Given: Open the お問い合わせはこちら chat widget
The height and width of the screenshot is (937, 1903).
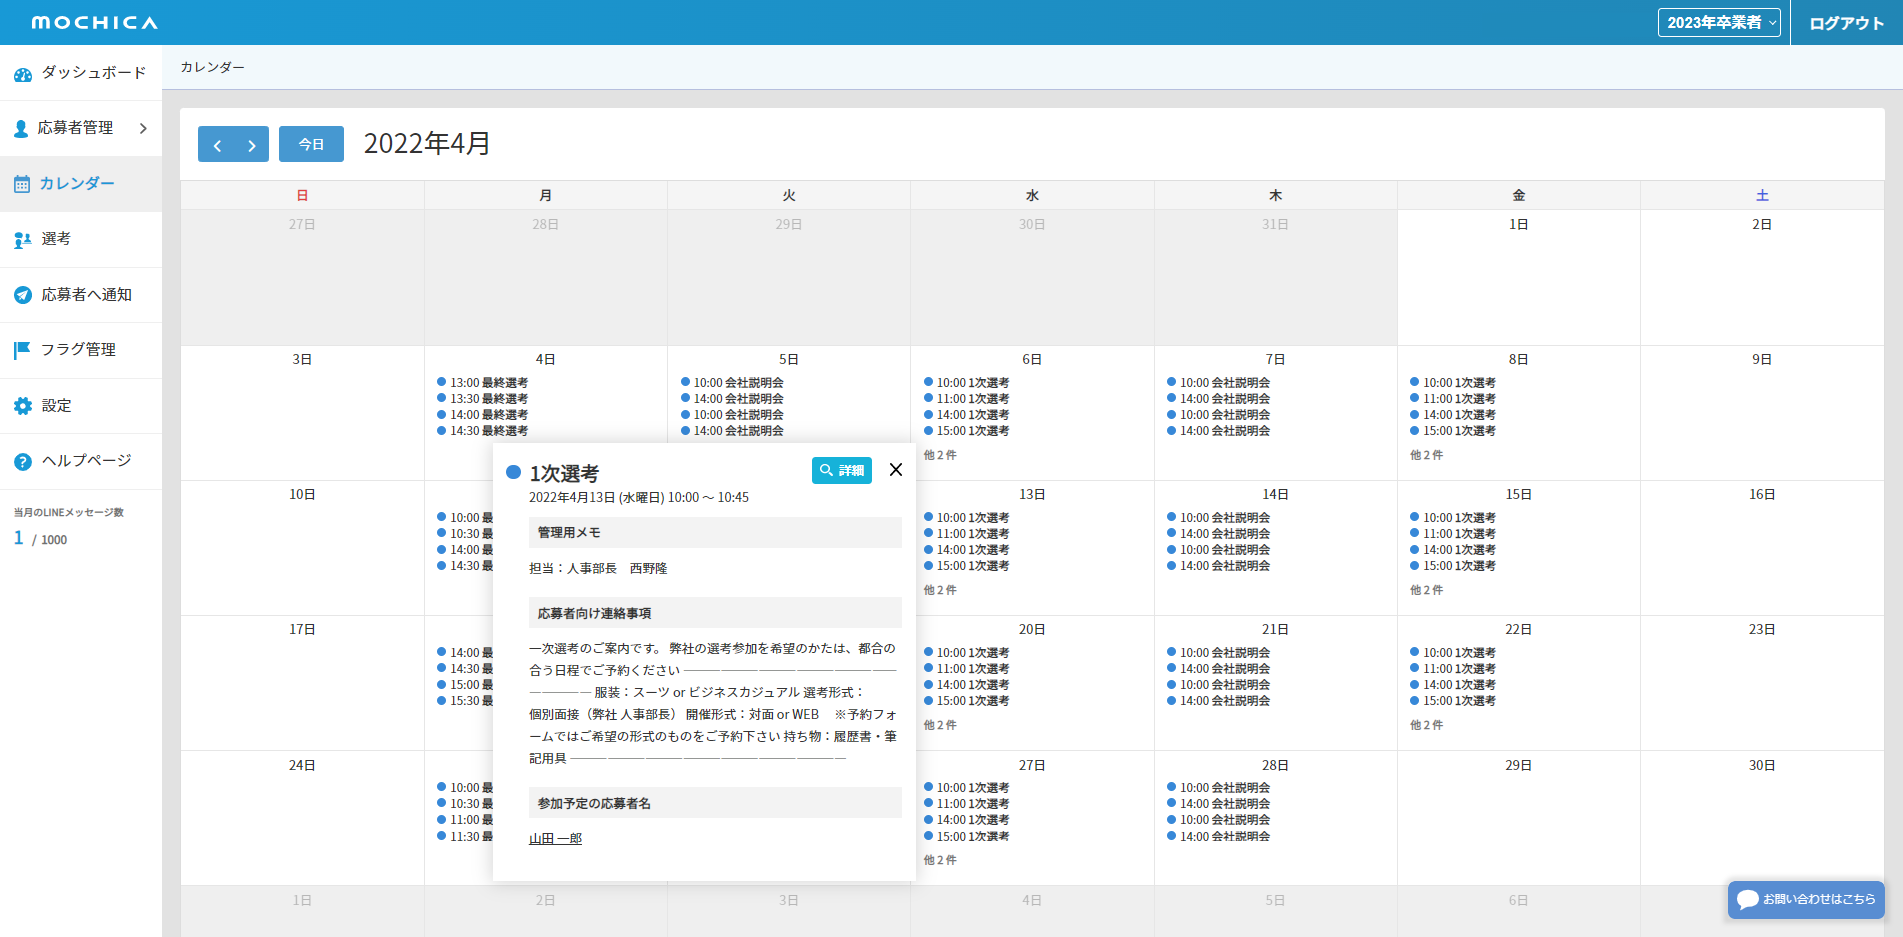Looking at the screenshot, I should [x=1806, y=899].
